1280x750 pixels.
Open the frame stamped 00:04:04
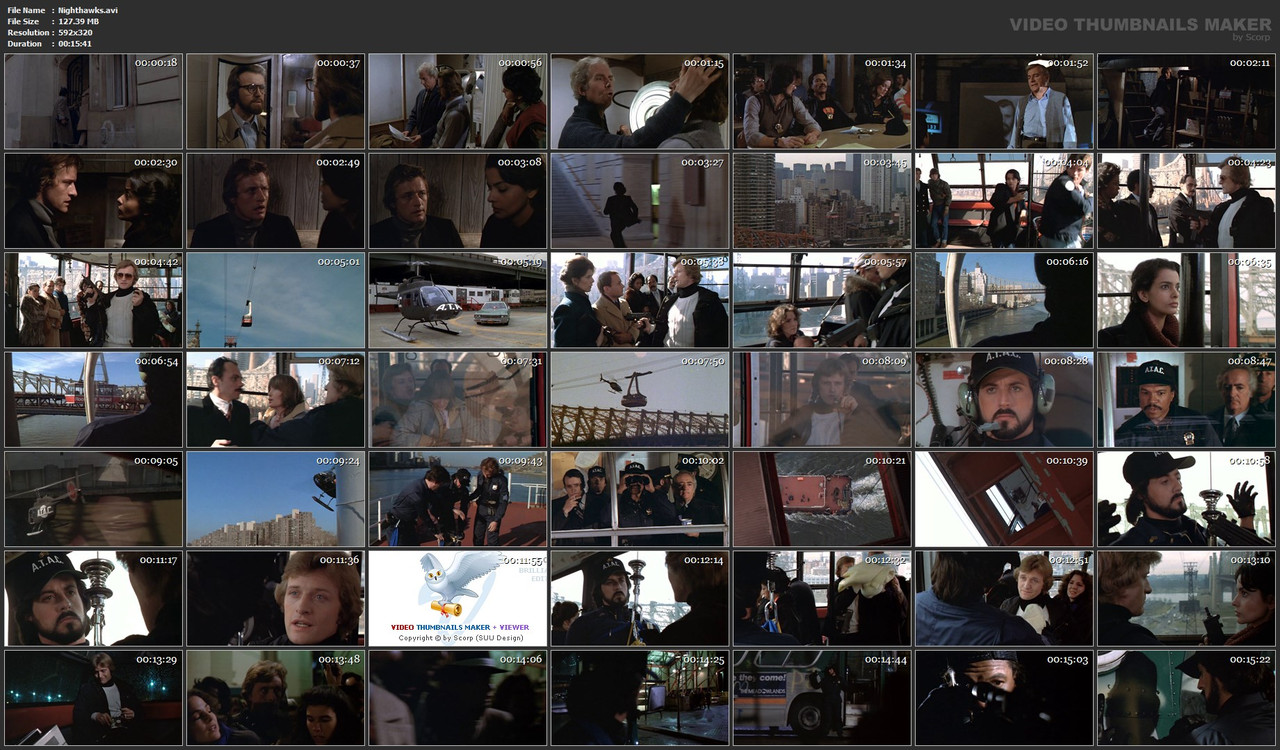coord(1004,200)
